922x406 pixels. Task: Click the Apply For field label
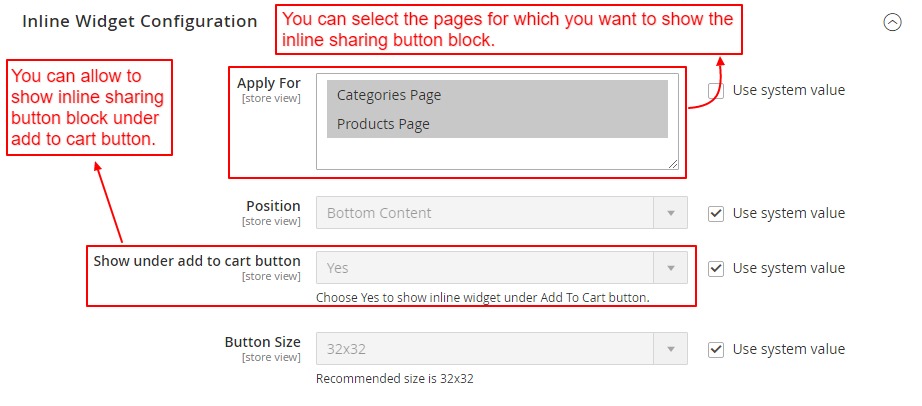(268, 82)
